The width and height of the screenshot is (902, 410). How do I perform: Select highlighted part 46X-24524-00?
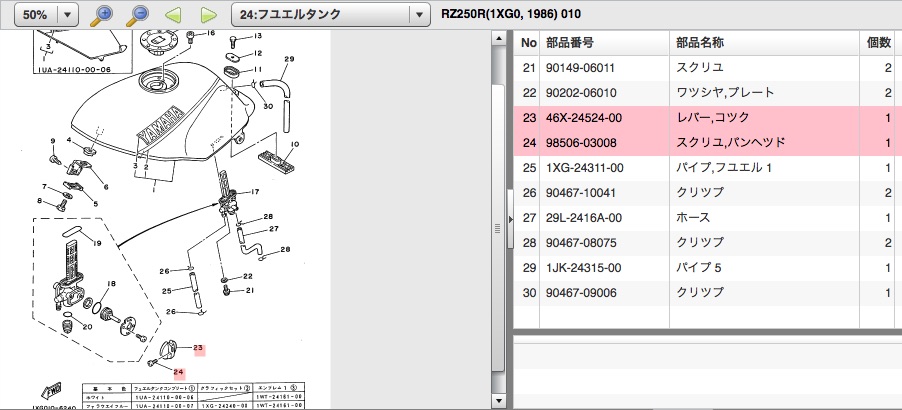point(584,118)
